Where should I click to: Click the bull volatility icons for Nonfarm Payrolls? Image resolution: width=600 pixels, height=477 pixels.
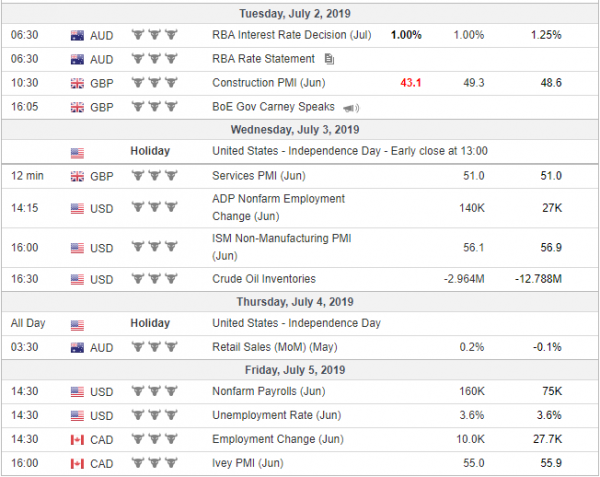click(x=154, y=392)
